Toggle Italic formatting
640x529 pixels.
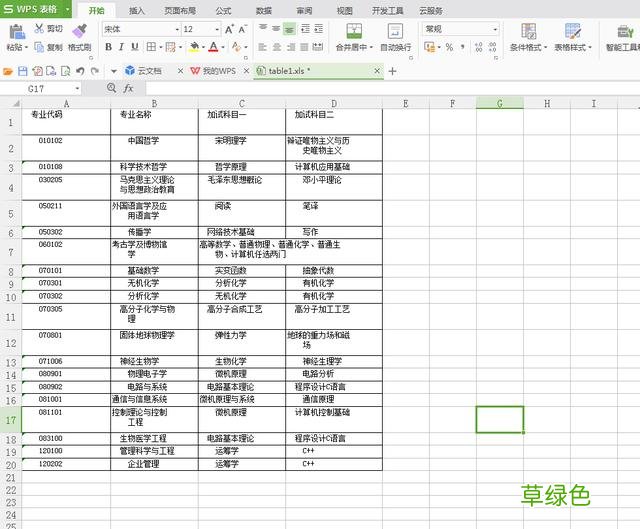(x=121, y=47)
